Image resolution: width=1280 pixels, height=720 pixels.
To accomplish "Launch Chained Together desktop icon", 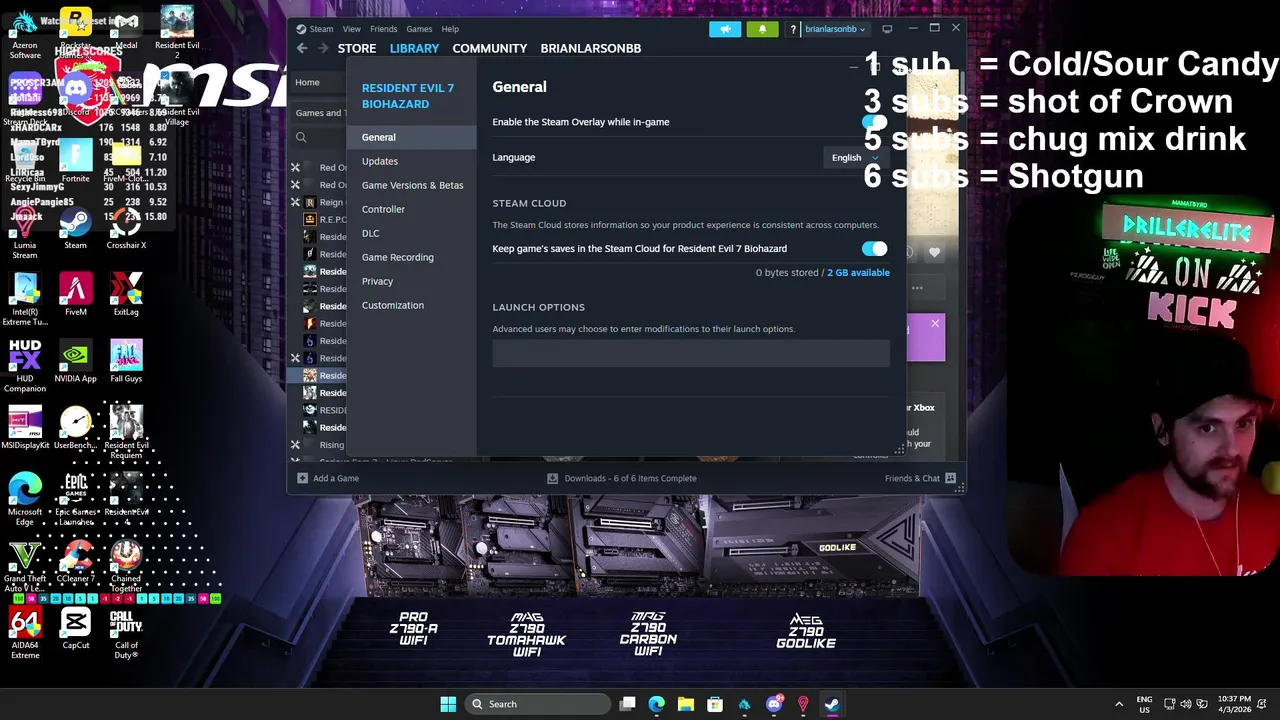I will [x=126, y=566].
